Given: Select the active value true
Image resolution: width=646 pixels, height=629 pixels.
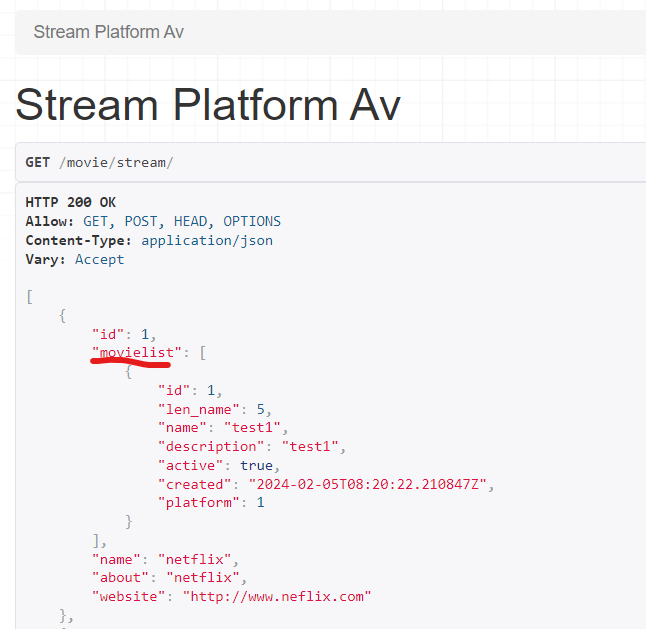Looking at the screenshot, I should [257, 465].
